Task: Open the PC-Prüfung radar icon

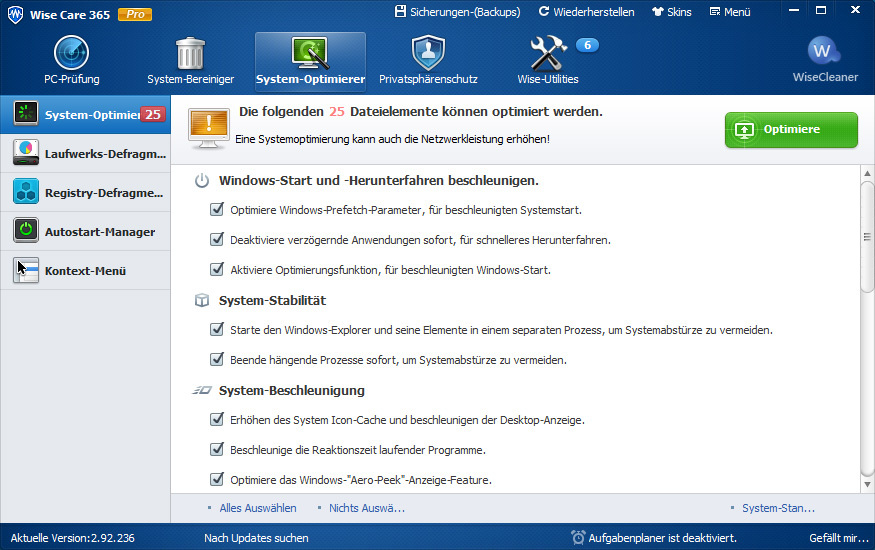Action: pos(71,54)
